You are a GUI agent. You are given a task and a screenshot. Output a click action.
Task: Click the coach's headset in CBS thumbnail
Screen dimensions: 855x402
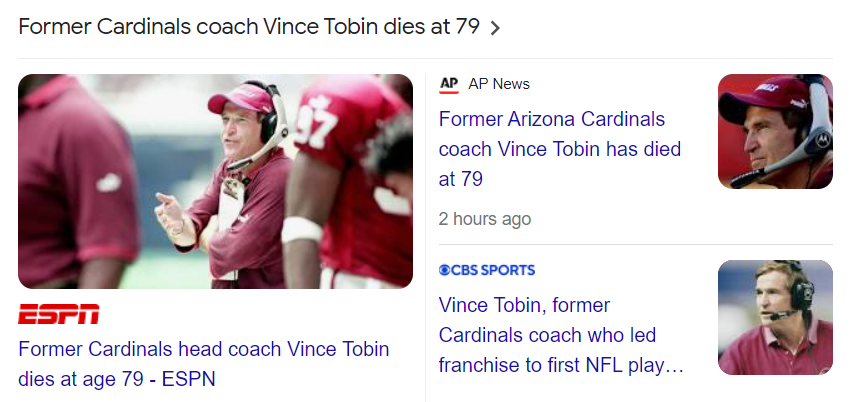pyautogui.click(x=800, y=290)
